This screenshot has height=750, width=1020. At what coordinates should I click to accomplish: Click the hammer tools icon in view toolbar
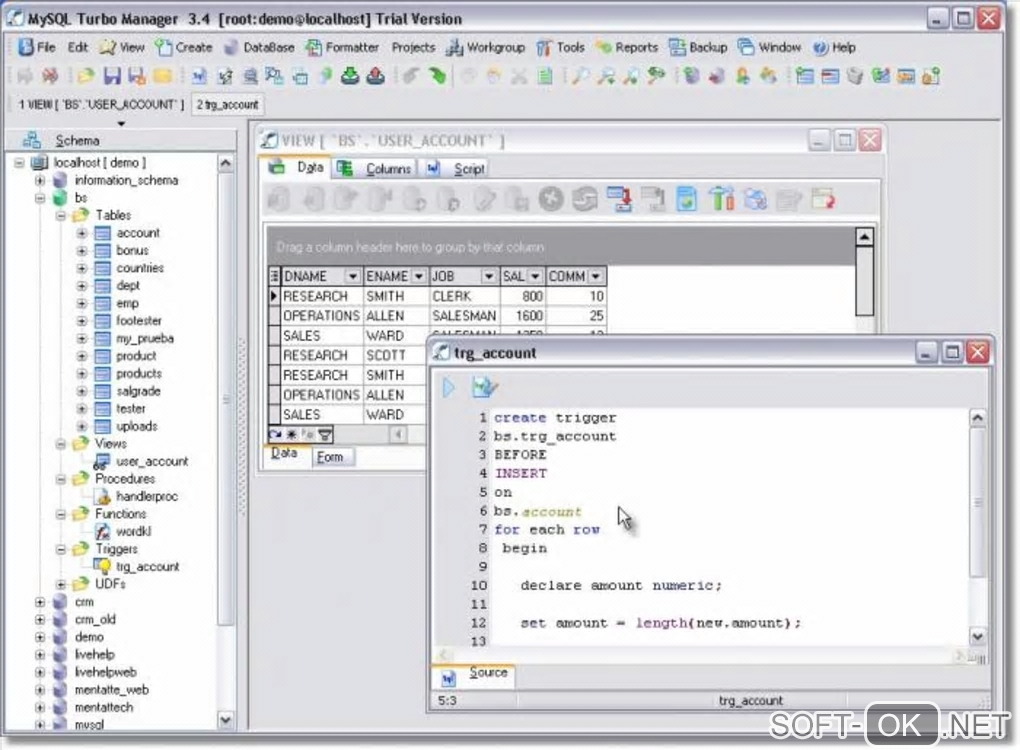pyautogui.click(x=721, y=200)
